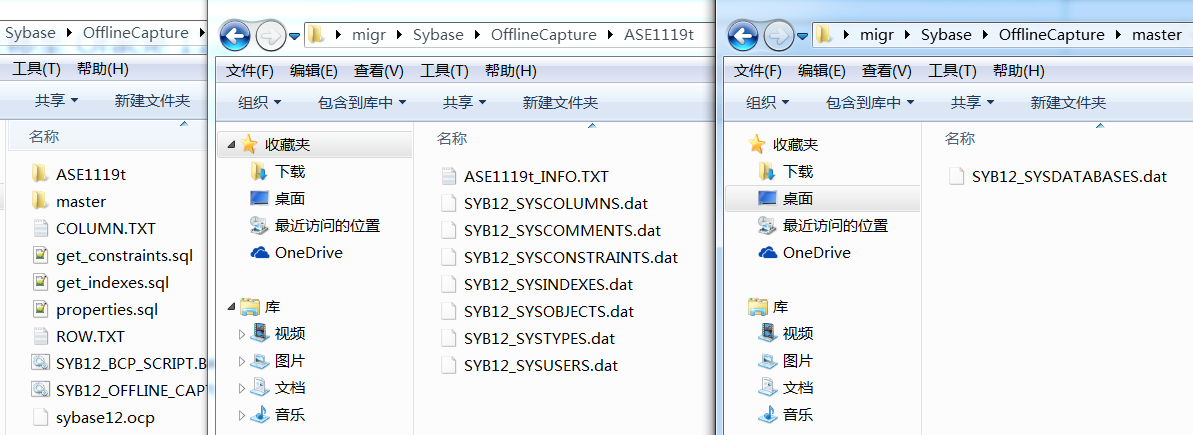Open 视频 library in master window sidebar
This screenshot has height=435, width=1193.
[785, 333]
